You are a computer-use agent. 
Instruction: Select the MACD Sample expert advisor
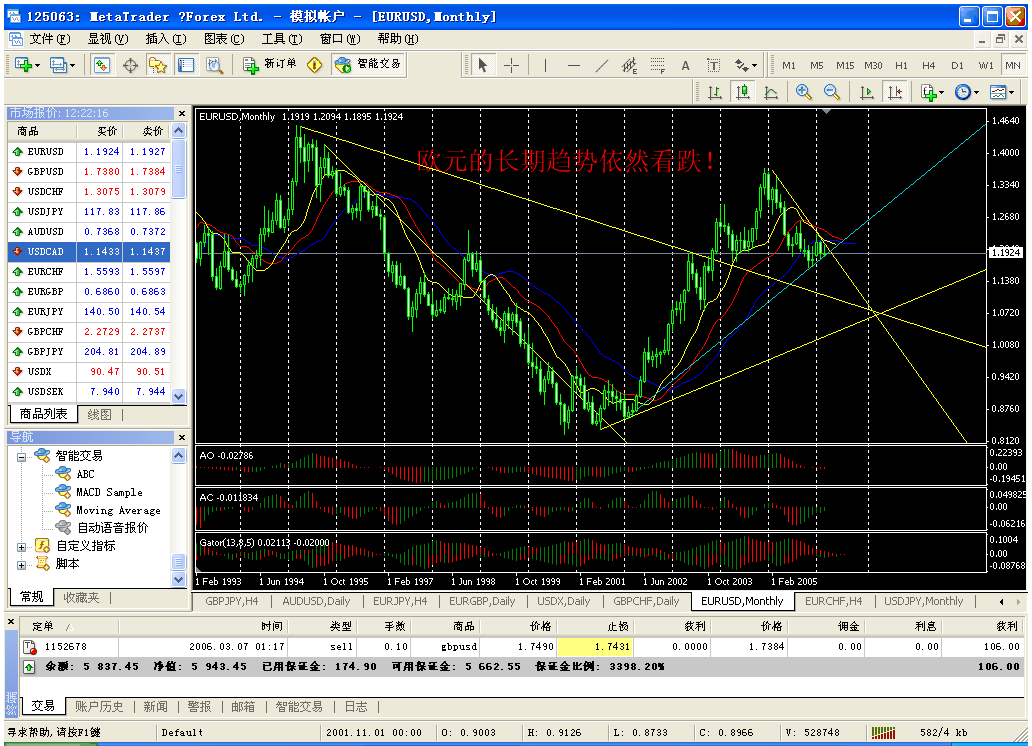(109, 493)
